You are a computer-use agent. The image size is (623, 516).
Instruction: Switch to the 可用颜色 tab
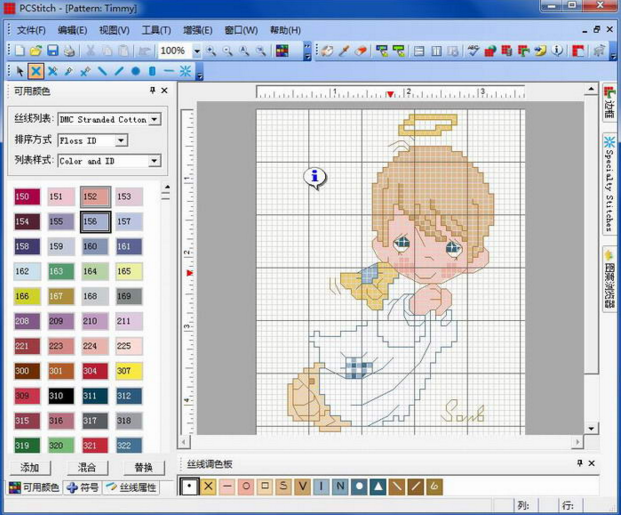point(34,487)
